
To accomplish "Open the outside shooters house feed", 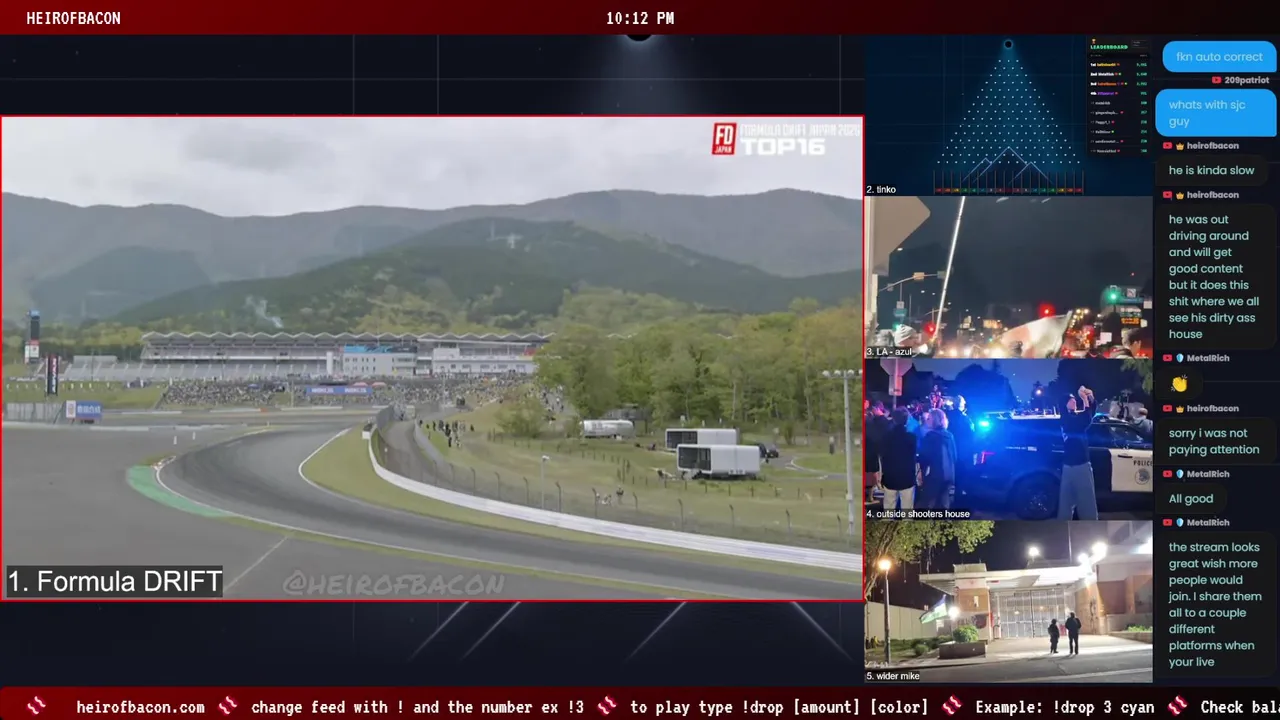I will click(1008, 439).
